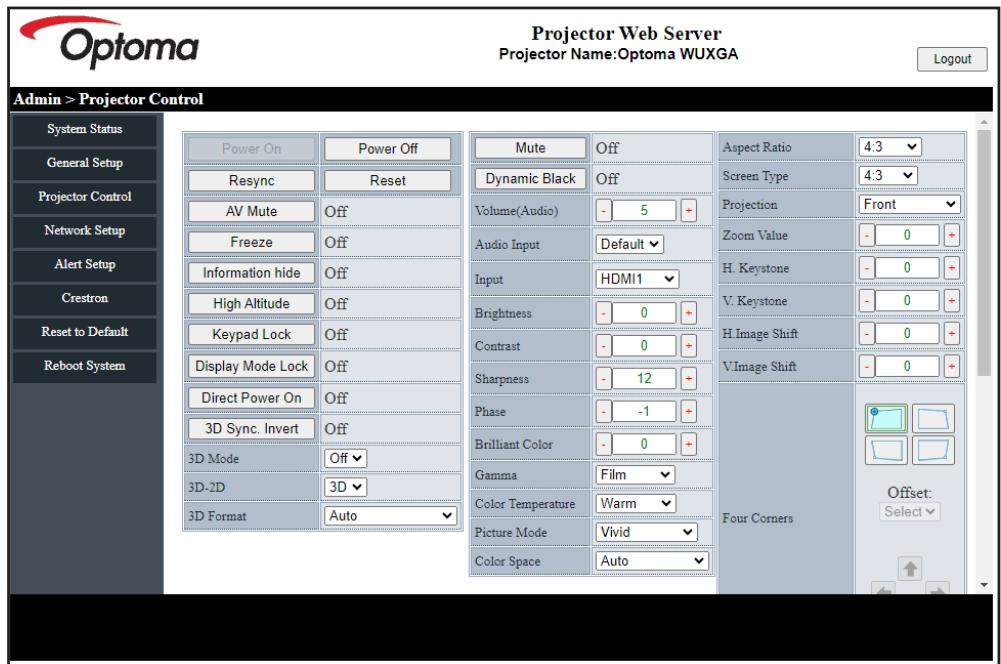This screenshot has height=664, width=1001.
Task: Open the 3D-2D dropdown
Action: (345, 487)
